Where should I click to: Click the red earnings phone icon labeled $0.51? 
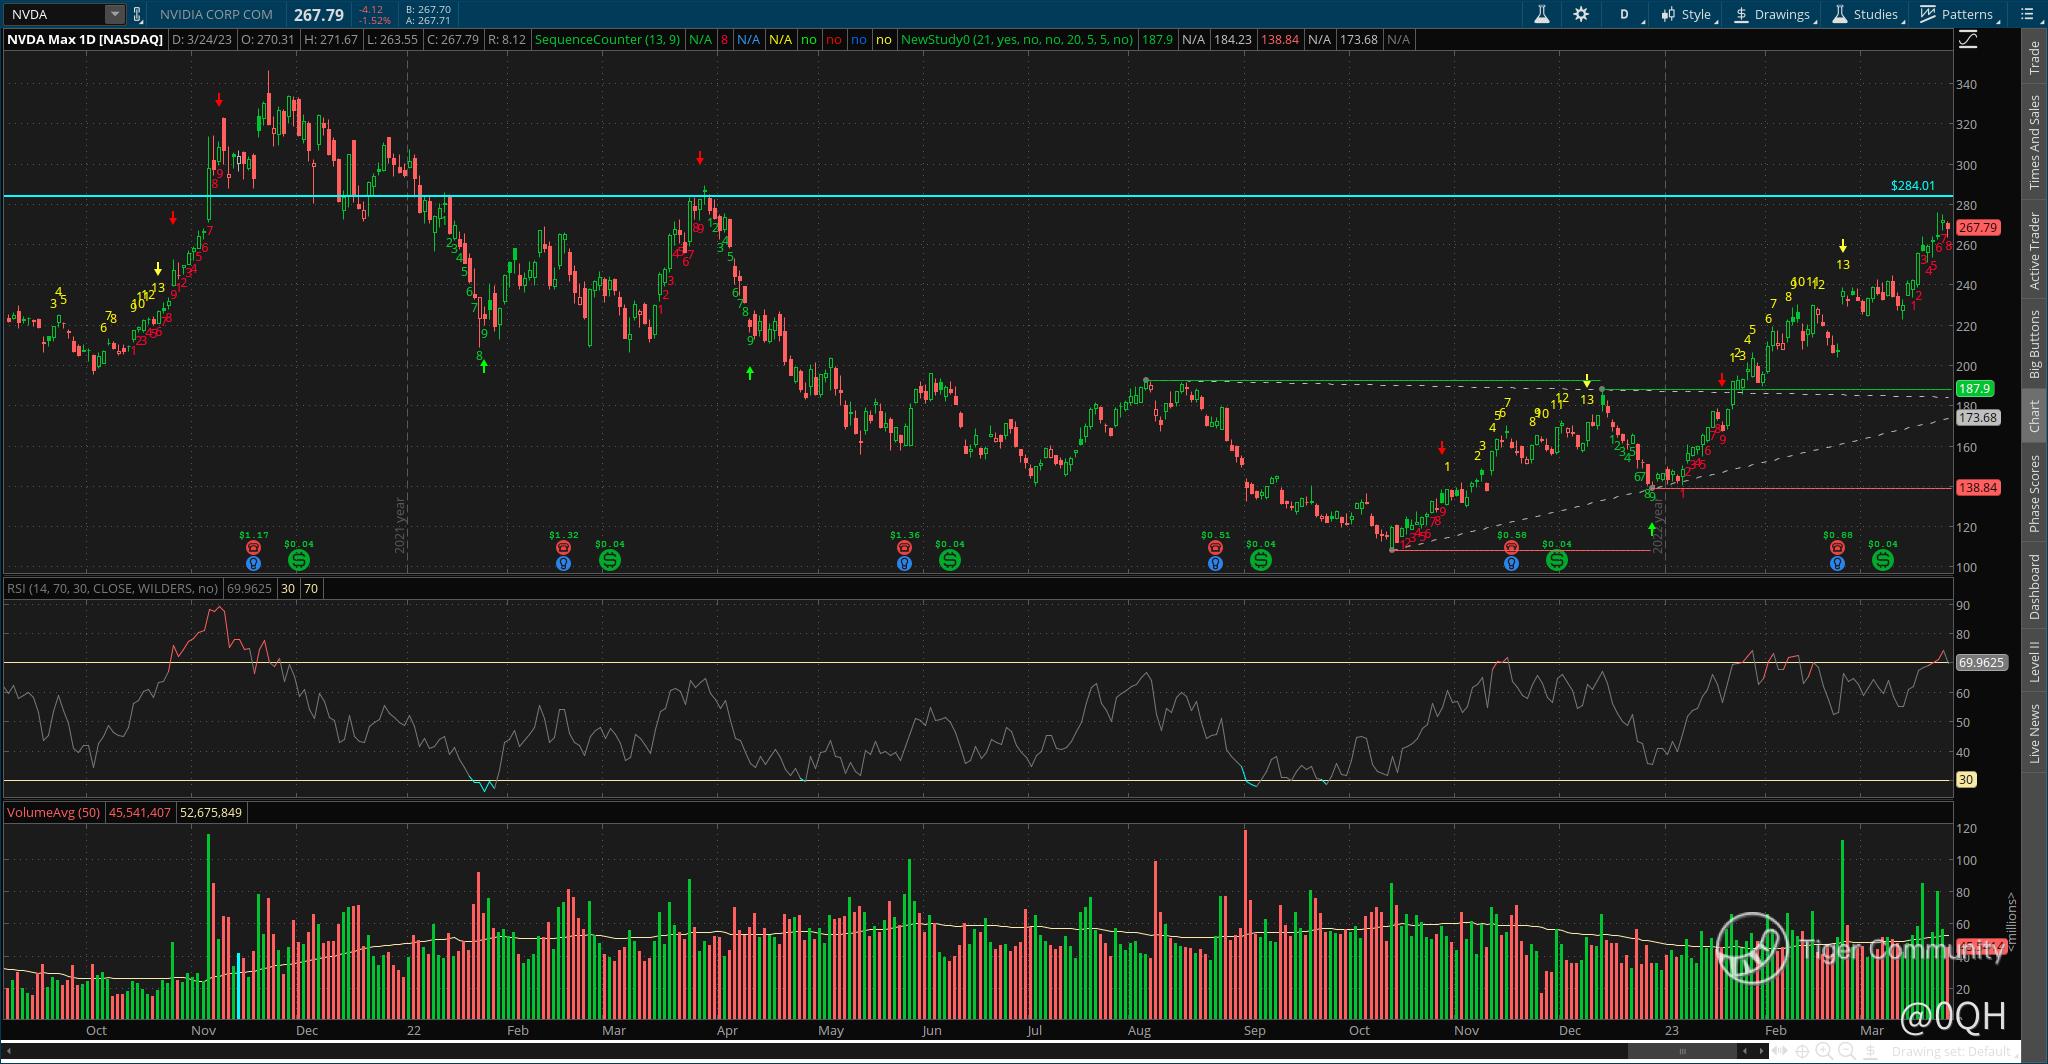[1215, 547]
